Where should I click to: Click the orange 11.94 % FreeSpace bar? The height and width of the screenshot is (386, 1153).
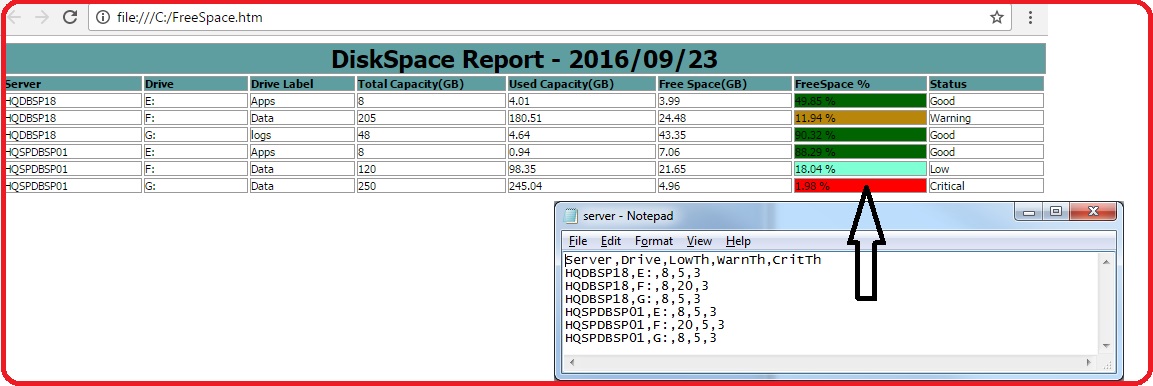coord(860,118)
